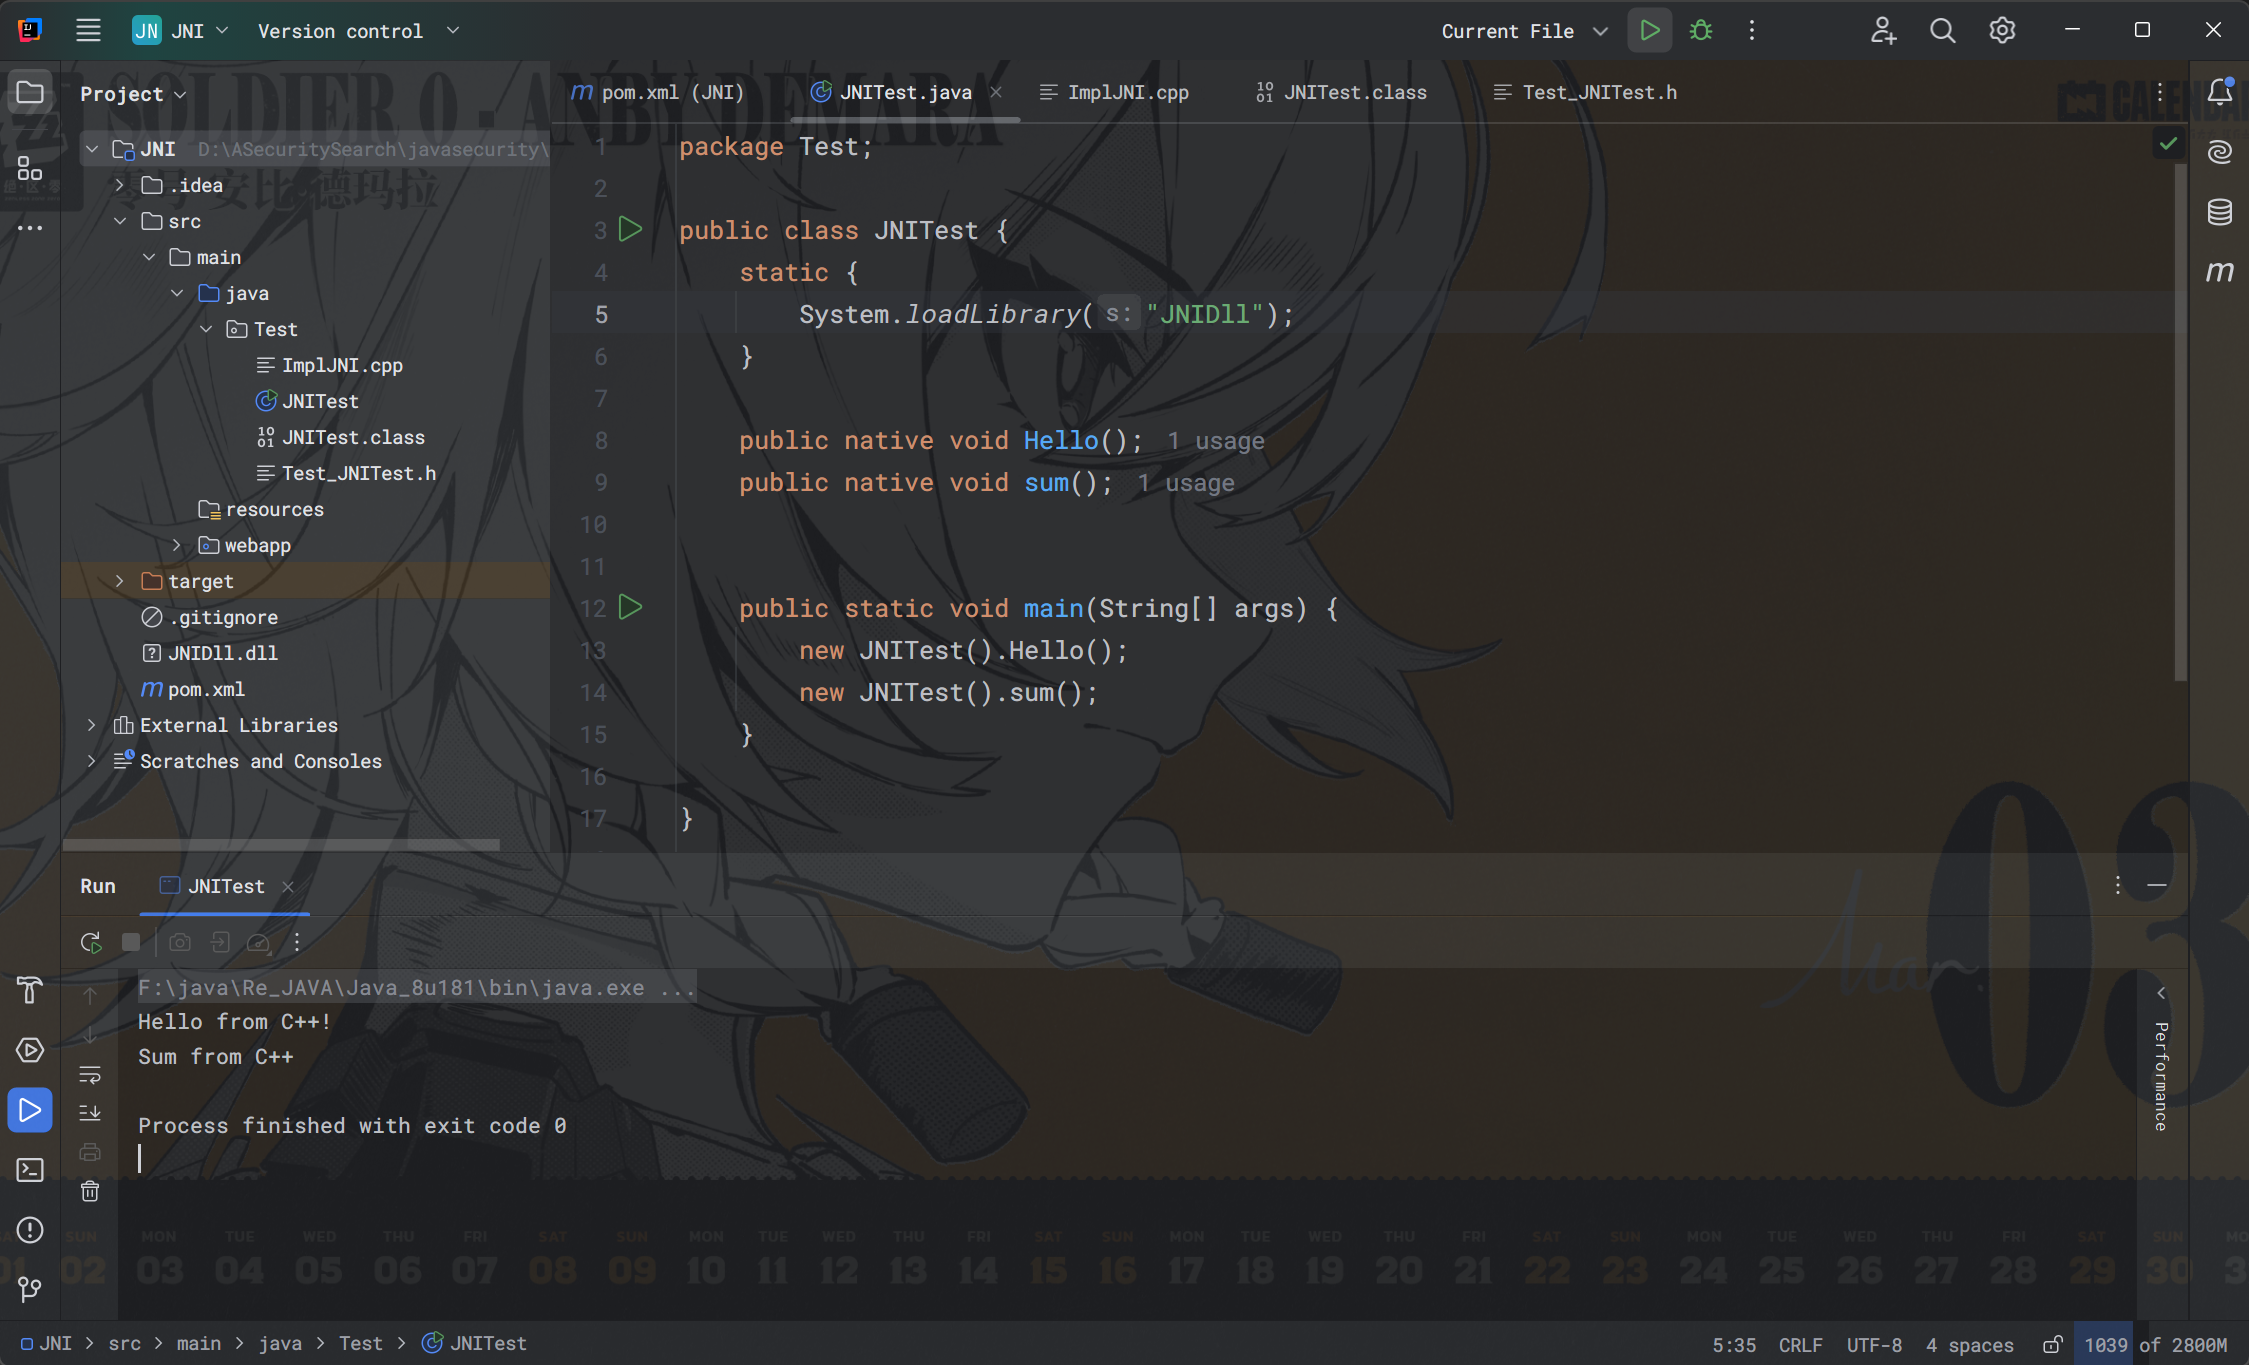Click 4 spaces indent setting

1969,1345
